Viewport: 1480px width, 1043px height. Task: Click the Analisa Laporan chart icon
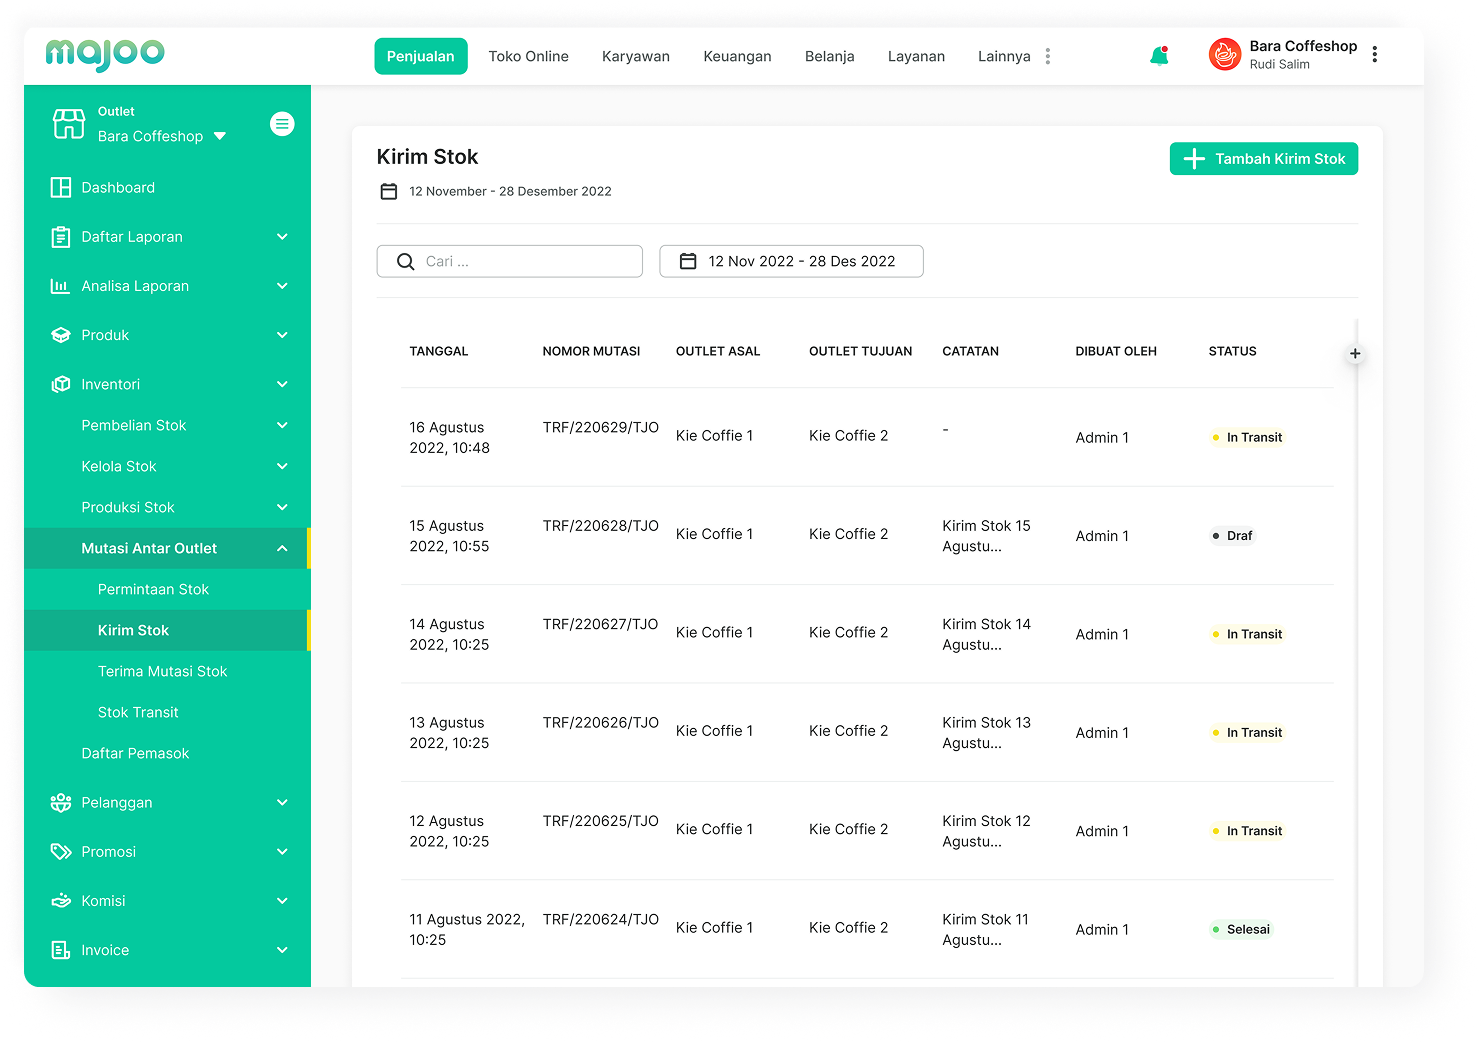pyautogui.click(x=61, y=286)
